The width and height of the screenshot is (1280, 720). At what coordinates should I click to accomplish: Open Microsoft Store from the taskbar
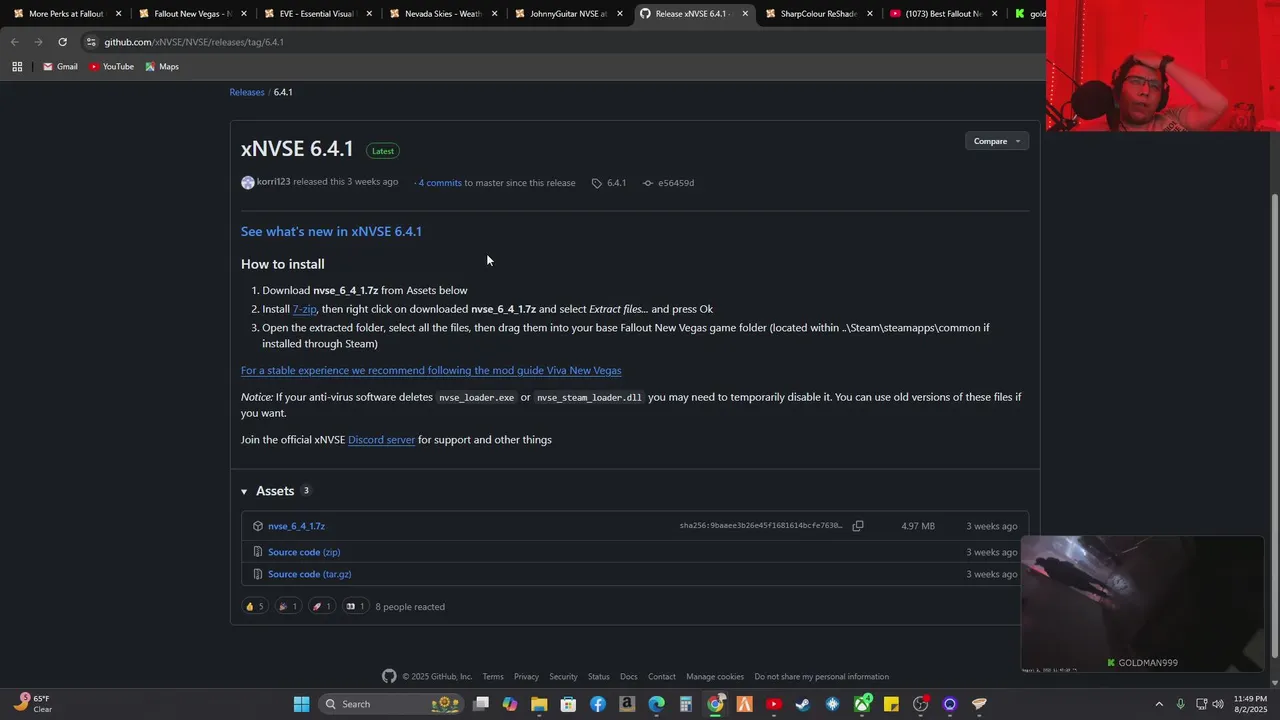pyautogui.click(x=568, y=704)
